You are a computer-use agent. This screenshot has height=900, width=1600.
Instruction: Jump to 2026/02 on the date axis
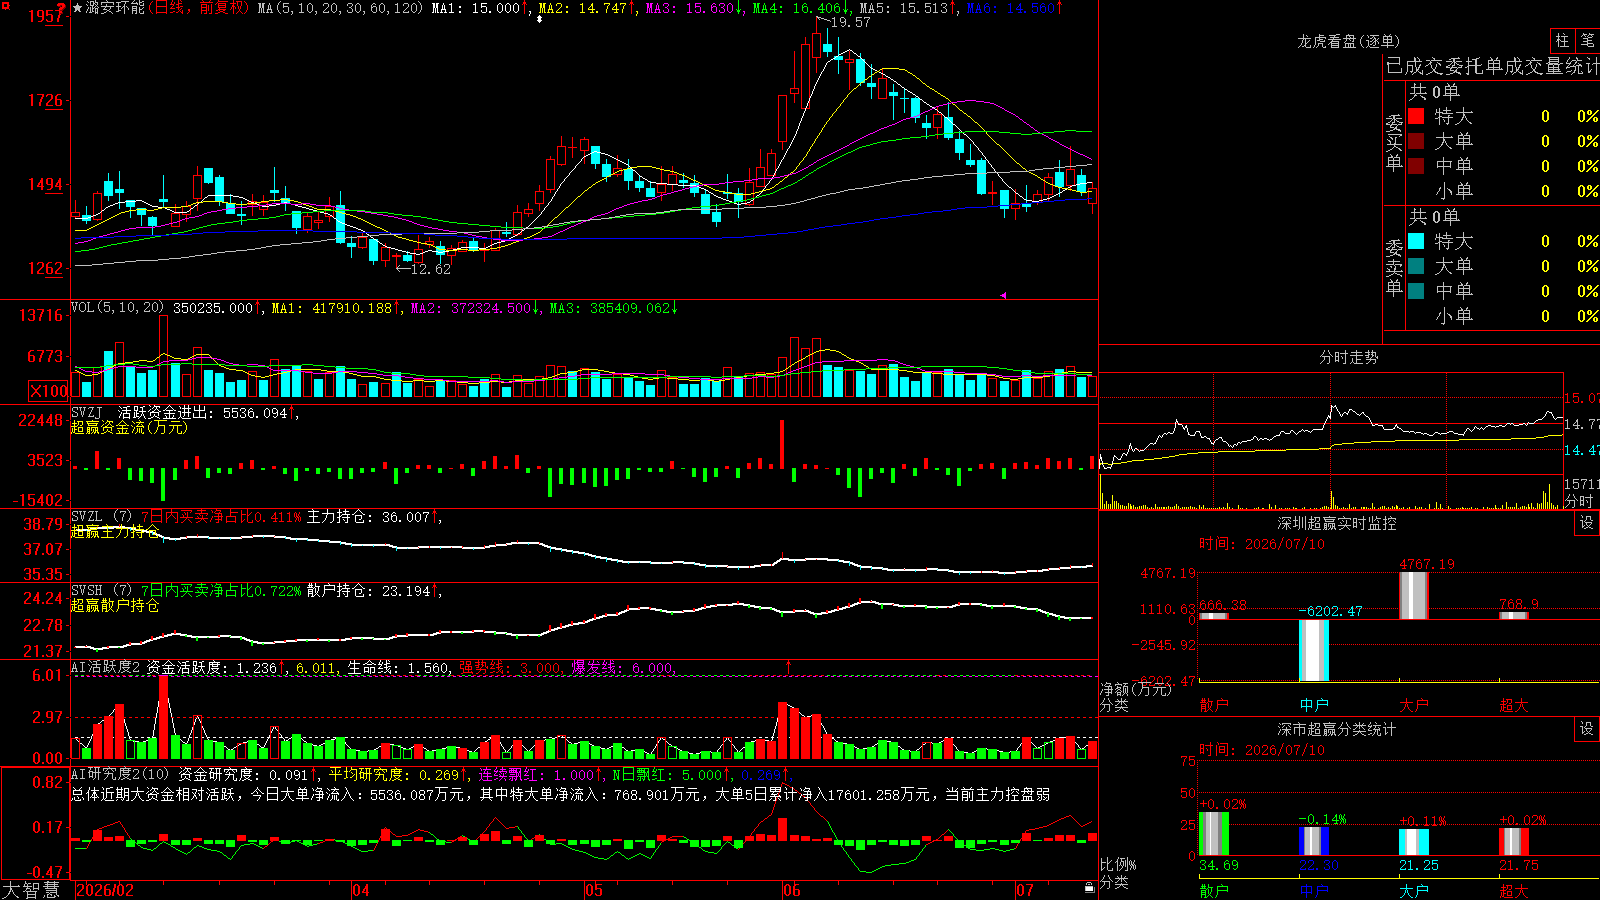[105, 890]
